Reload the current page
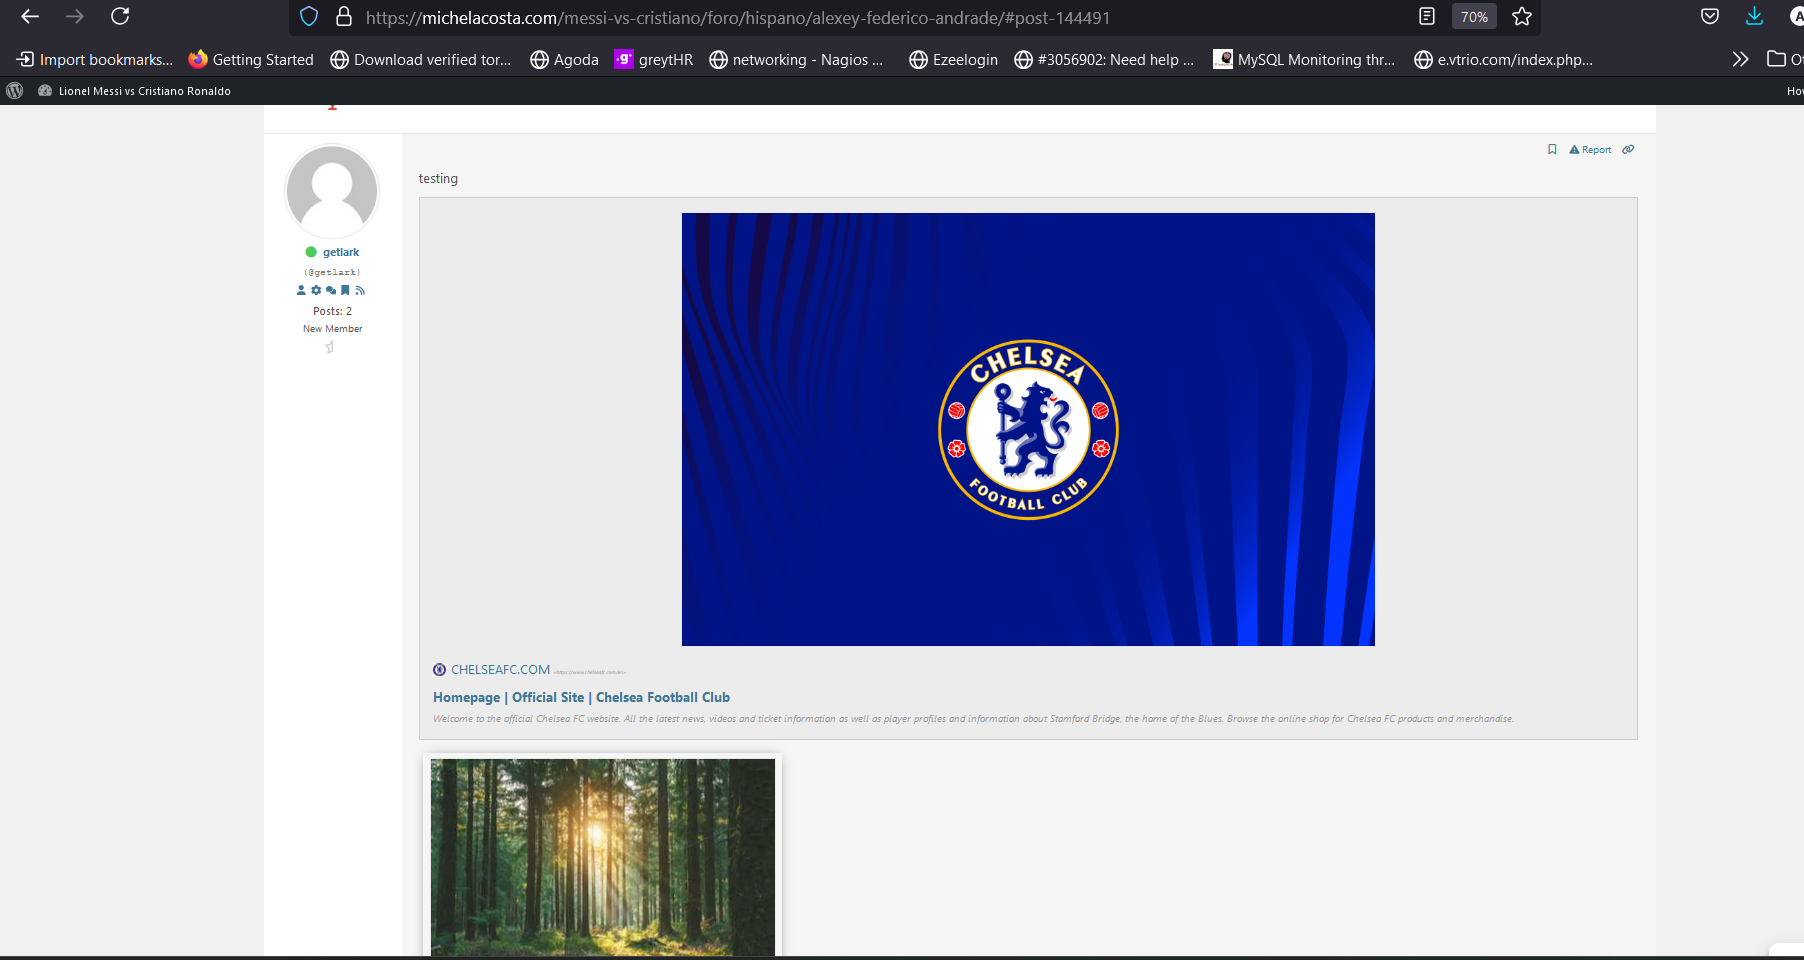This screenshot has width=1804, height=960. pyautogui.click(x=120, y=16)
